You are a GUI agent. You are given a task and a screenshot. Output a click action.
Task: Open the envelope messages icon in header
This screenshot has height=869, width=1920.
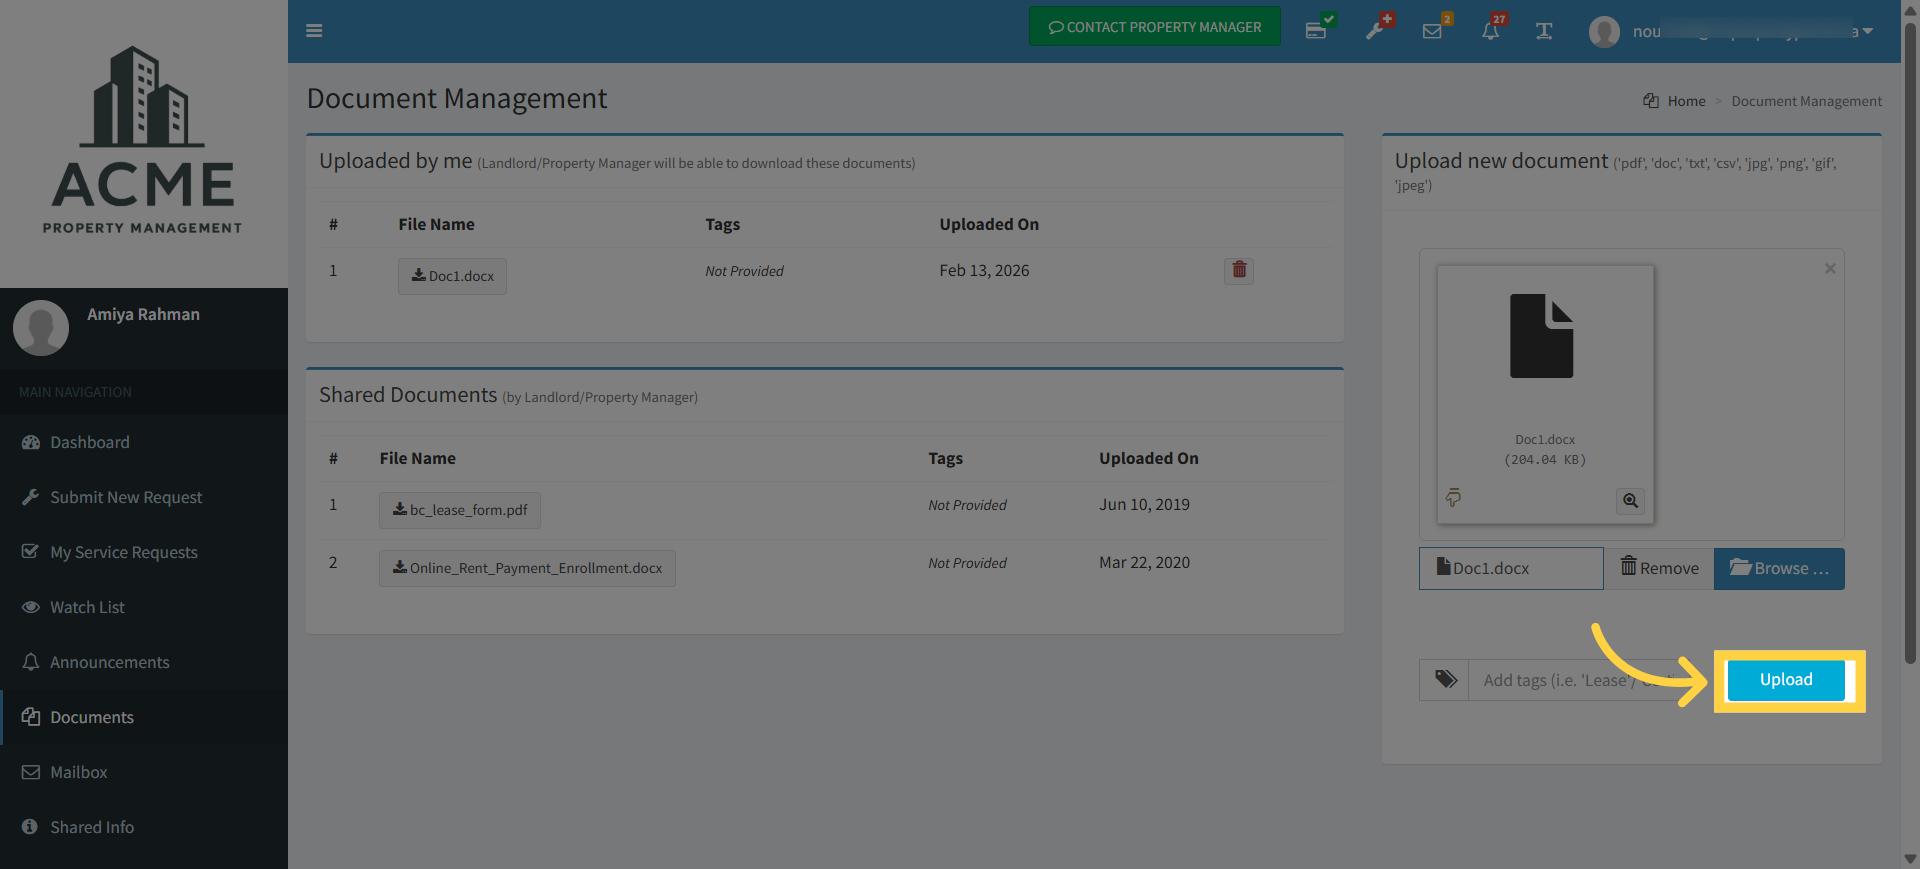[x=1433, y=31]
